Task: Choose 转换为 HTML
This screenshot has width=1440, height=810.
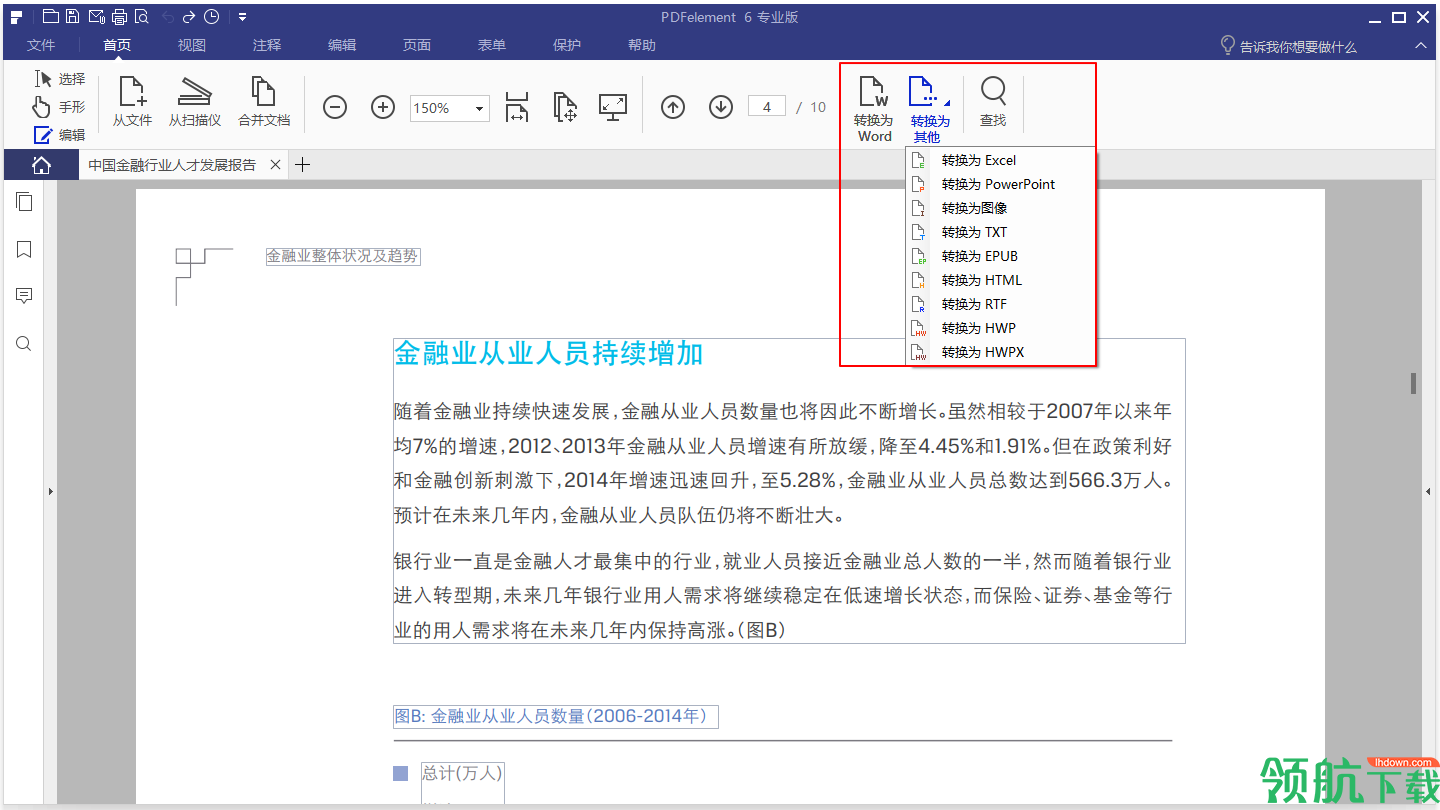Action: click(x=1000, y=280)
